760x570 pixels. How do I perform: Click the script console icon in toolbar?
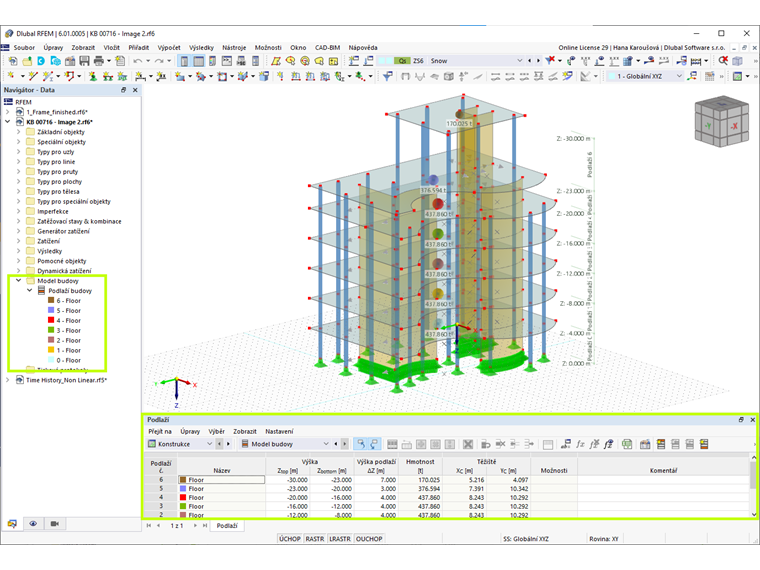point(227,61)
